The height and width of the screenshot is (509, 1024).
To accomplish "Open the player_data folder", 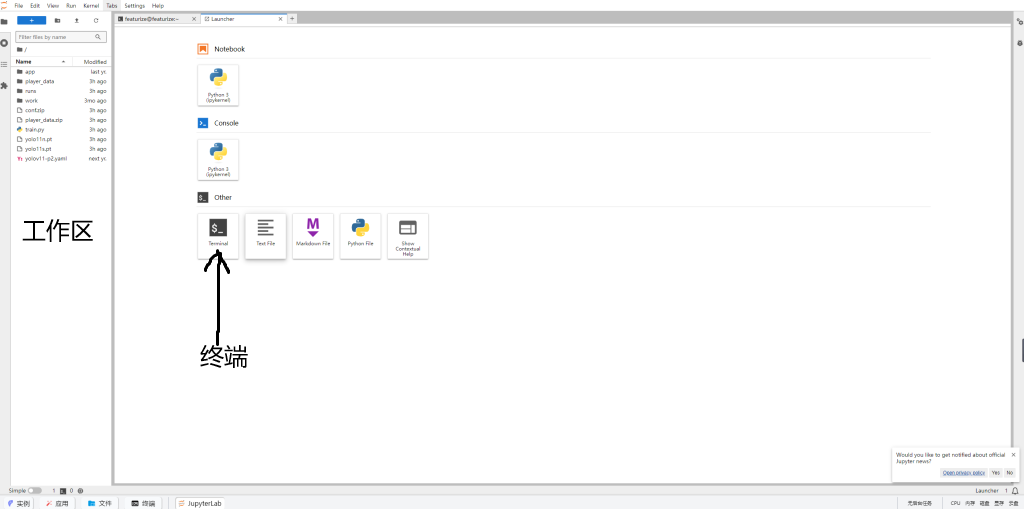I will pos(40,81).
